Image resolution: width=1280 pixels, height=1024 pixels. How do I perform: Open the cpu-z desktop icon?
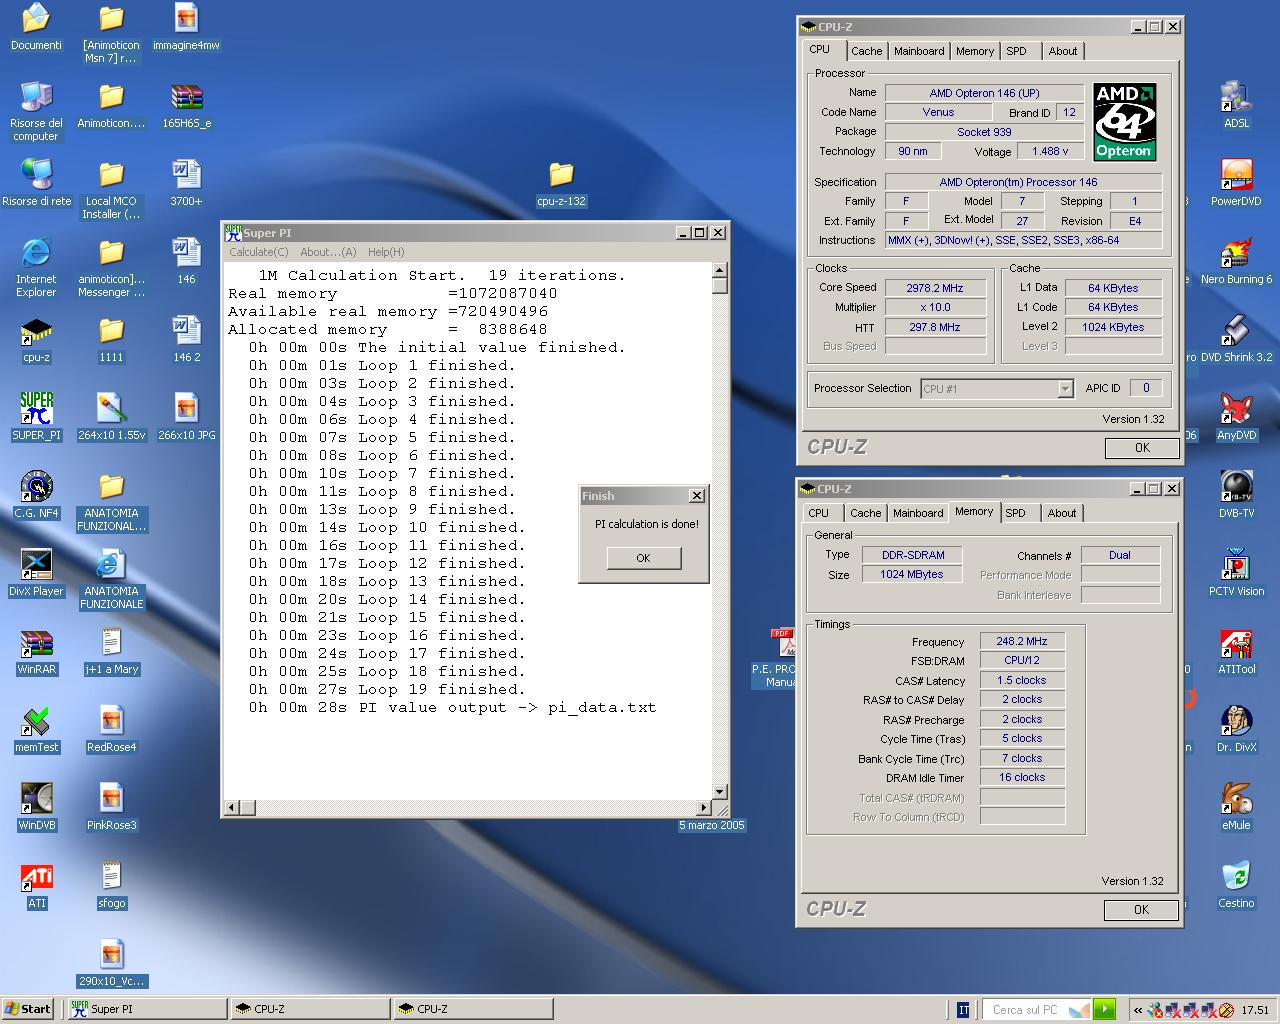[36, 340]
